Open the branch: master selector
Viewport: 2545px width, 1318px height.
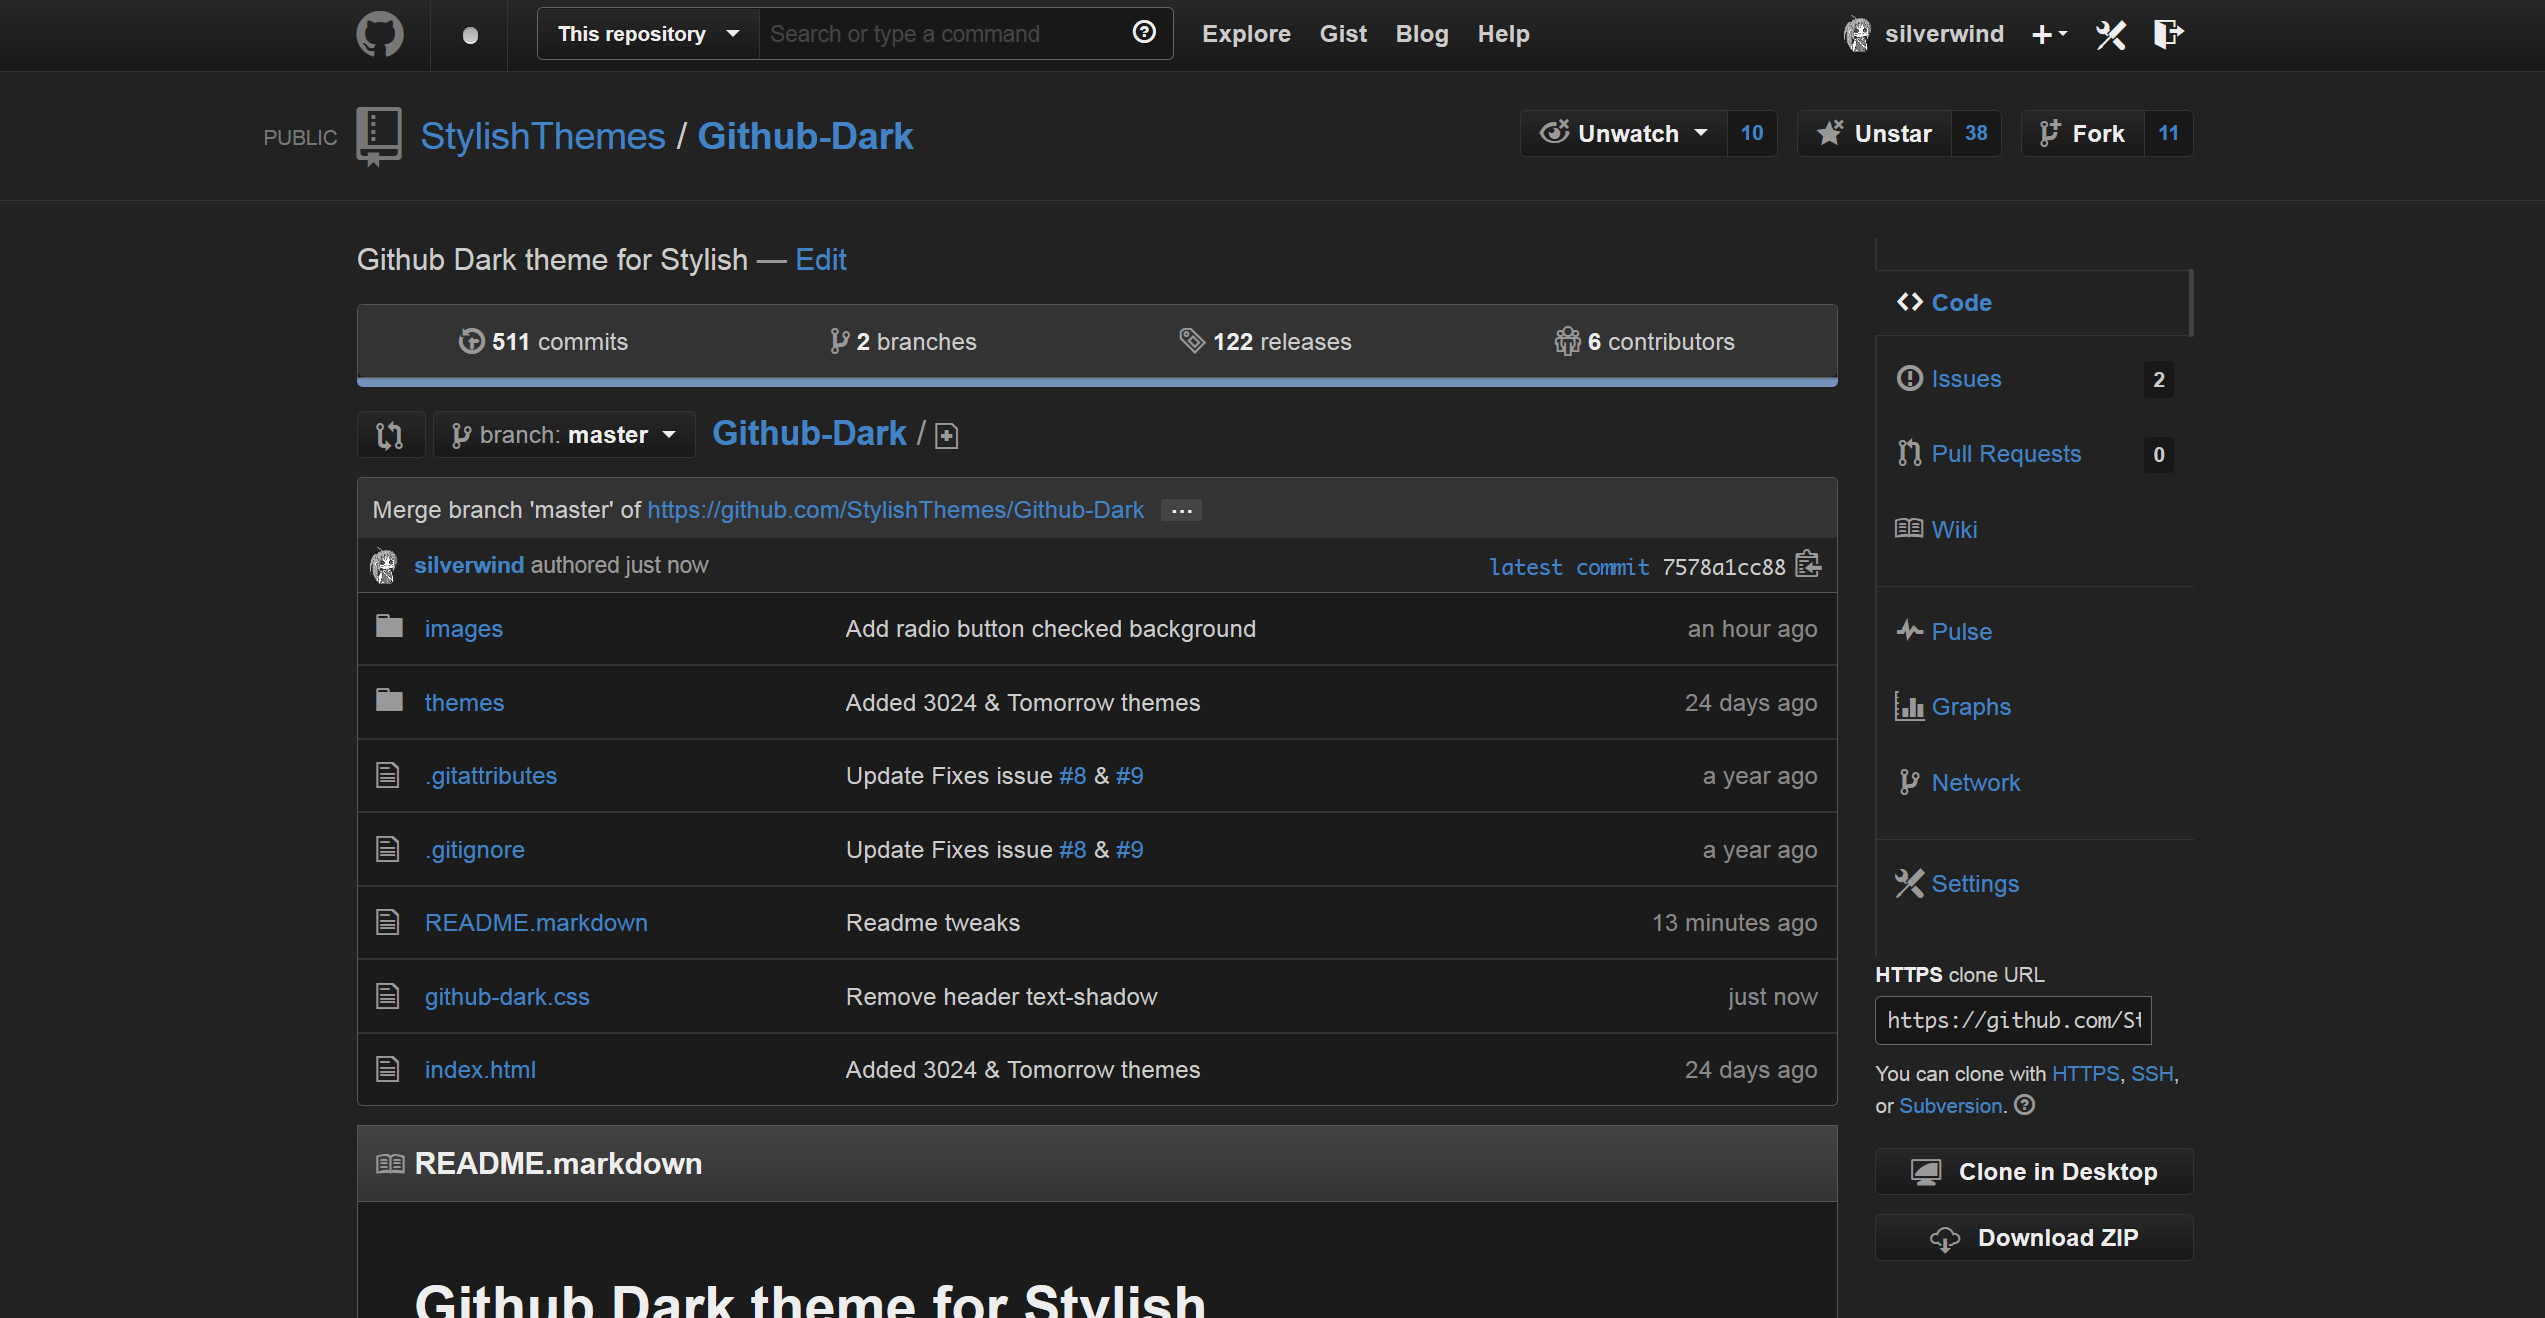[564, 435]
